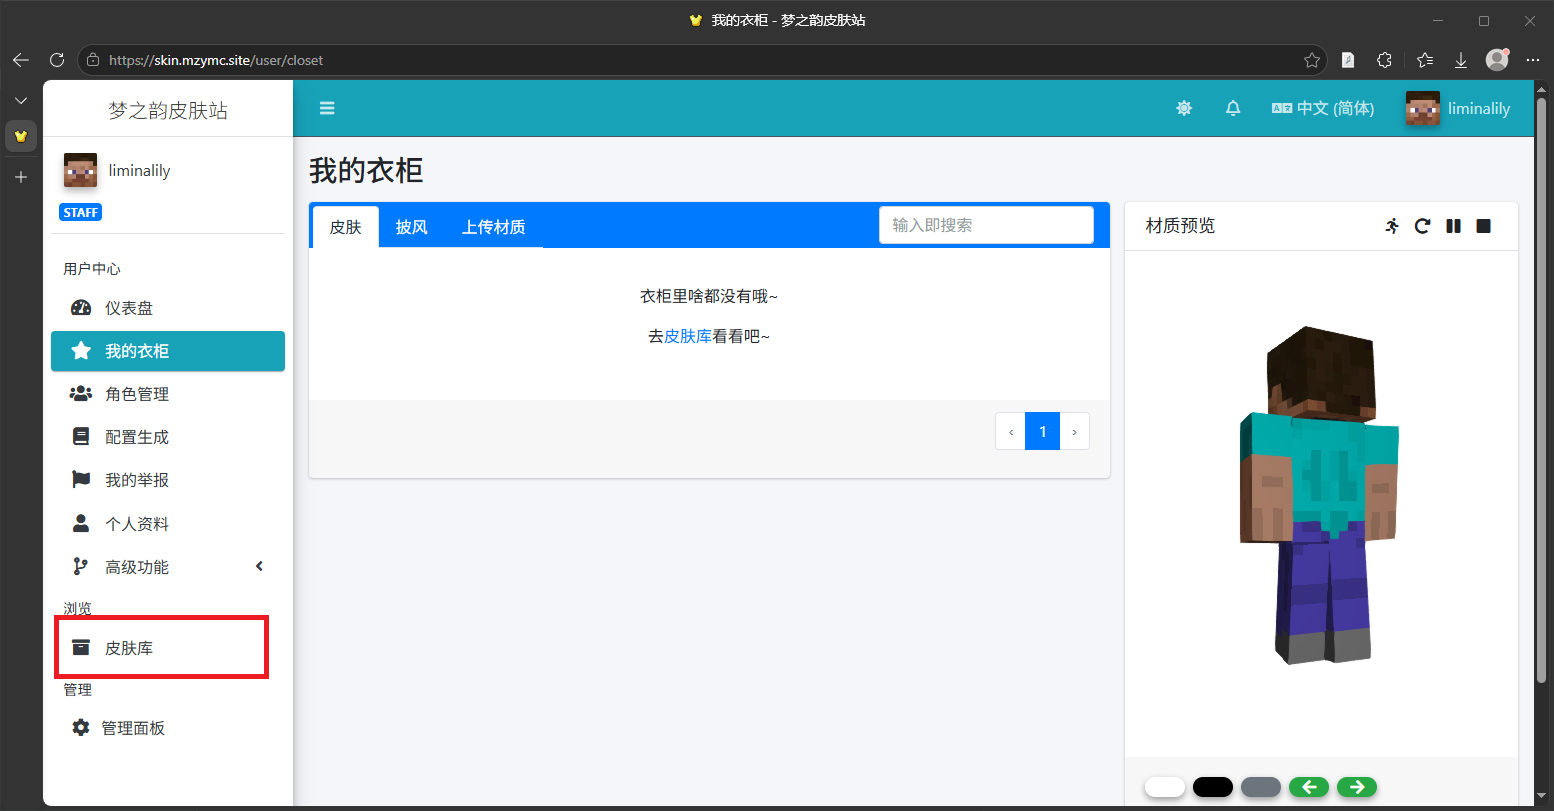Open 我的举报 in the sidebar
This screenshot has width=1554, height=811.
[x=168, y=480]
